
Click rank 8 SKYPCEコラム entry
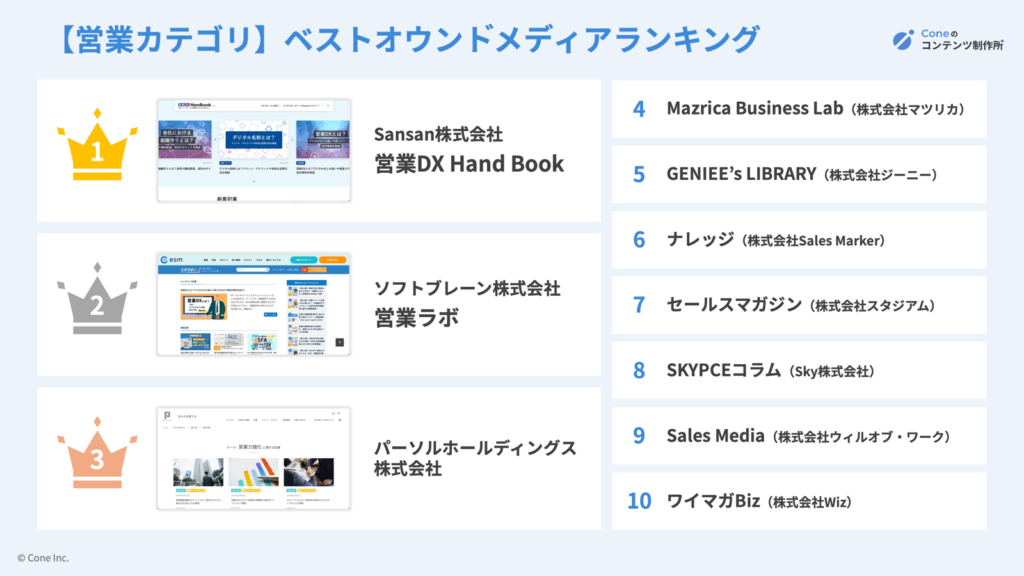coord(799,370)
